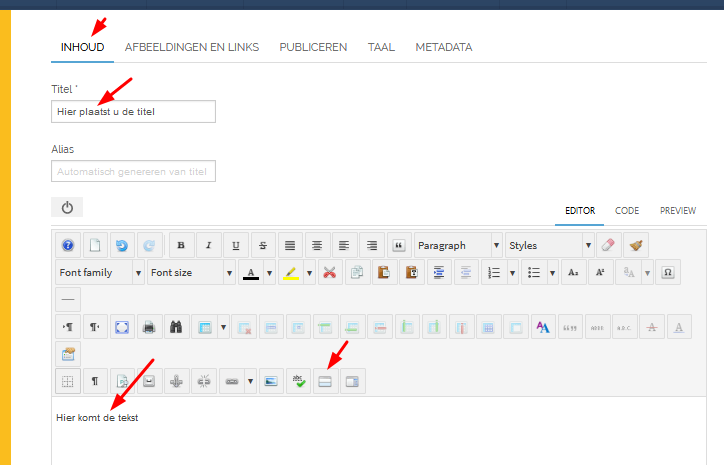The height and width of the screenshot is (465, 724).
Task: Click the Preview view link
Action: [x=677, y=211]
